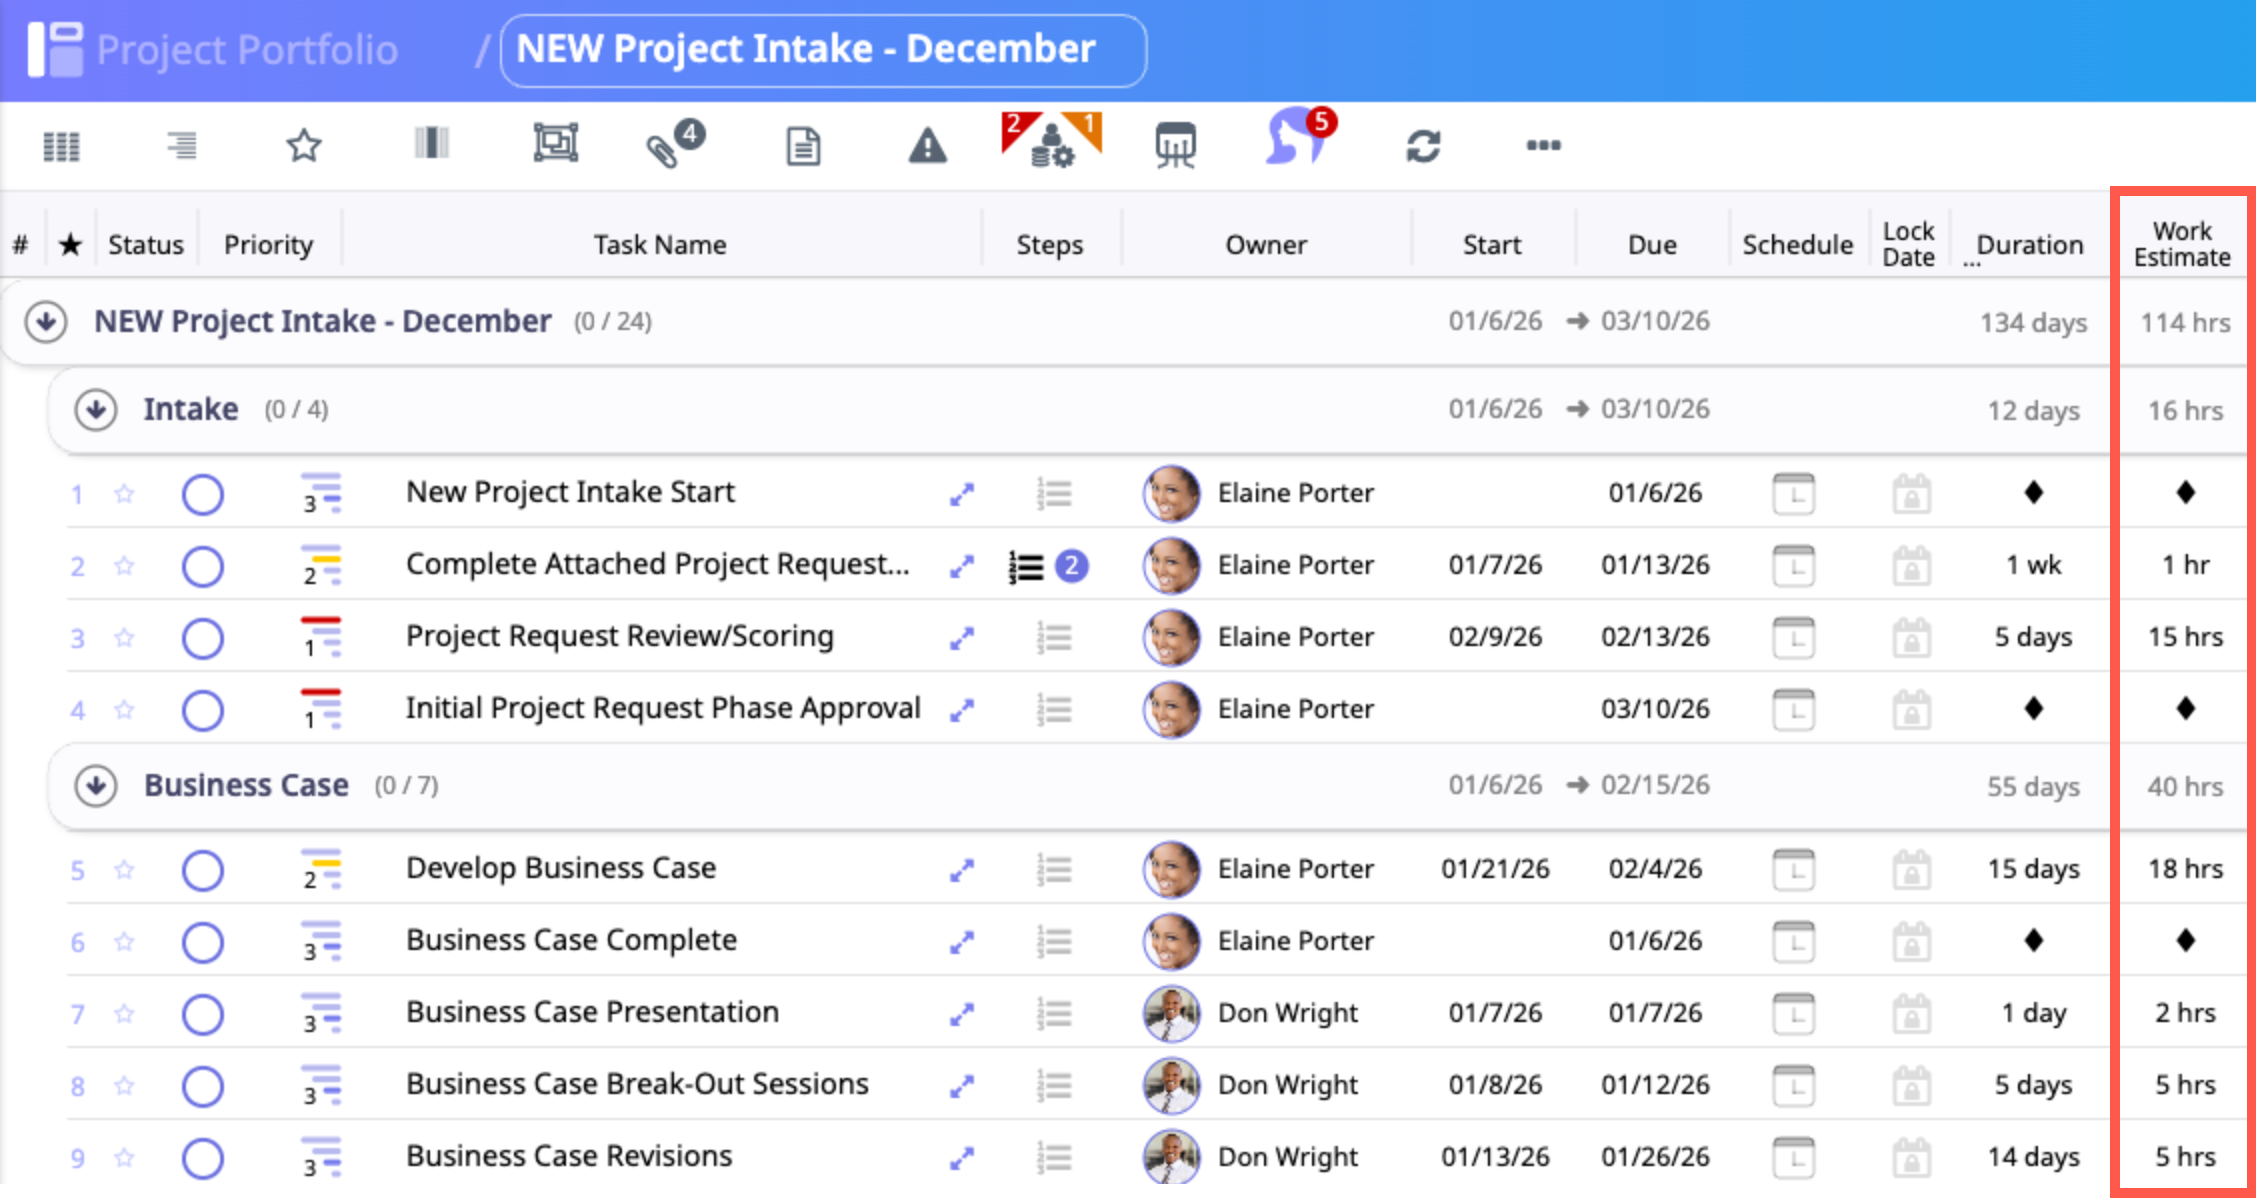Open the conversations icon with 5 badge
Screen dimensions: 2256x1200
[1297, 140]
